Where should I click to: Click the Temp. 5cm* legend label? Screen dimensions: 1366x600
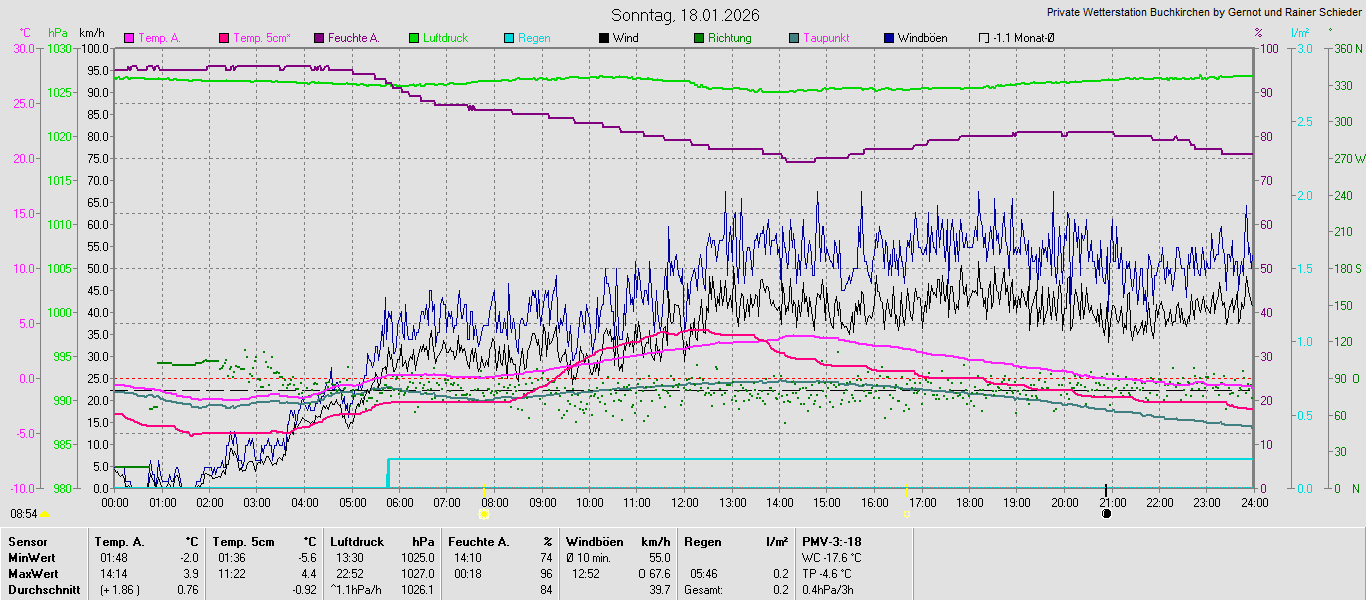[261, 38]
